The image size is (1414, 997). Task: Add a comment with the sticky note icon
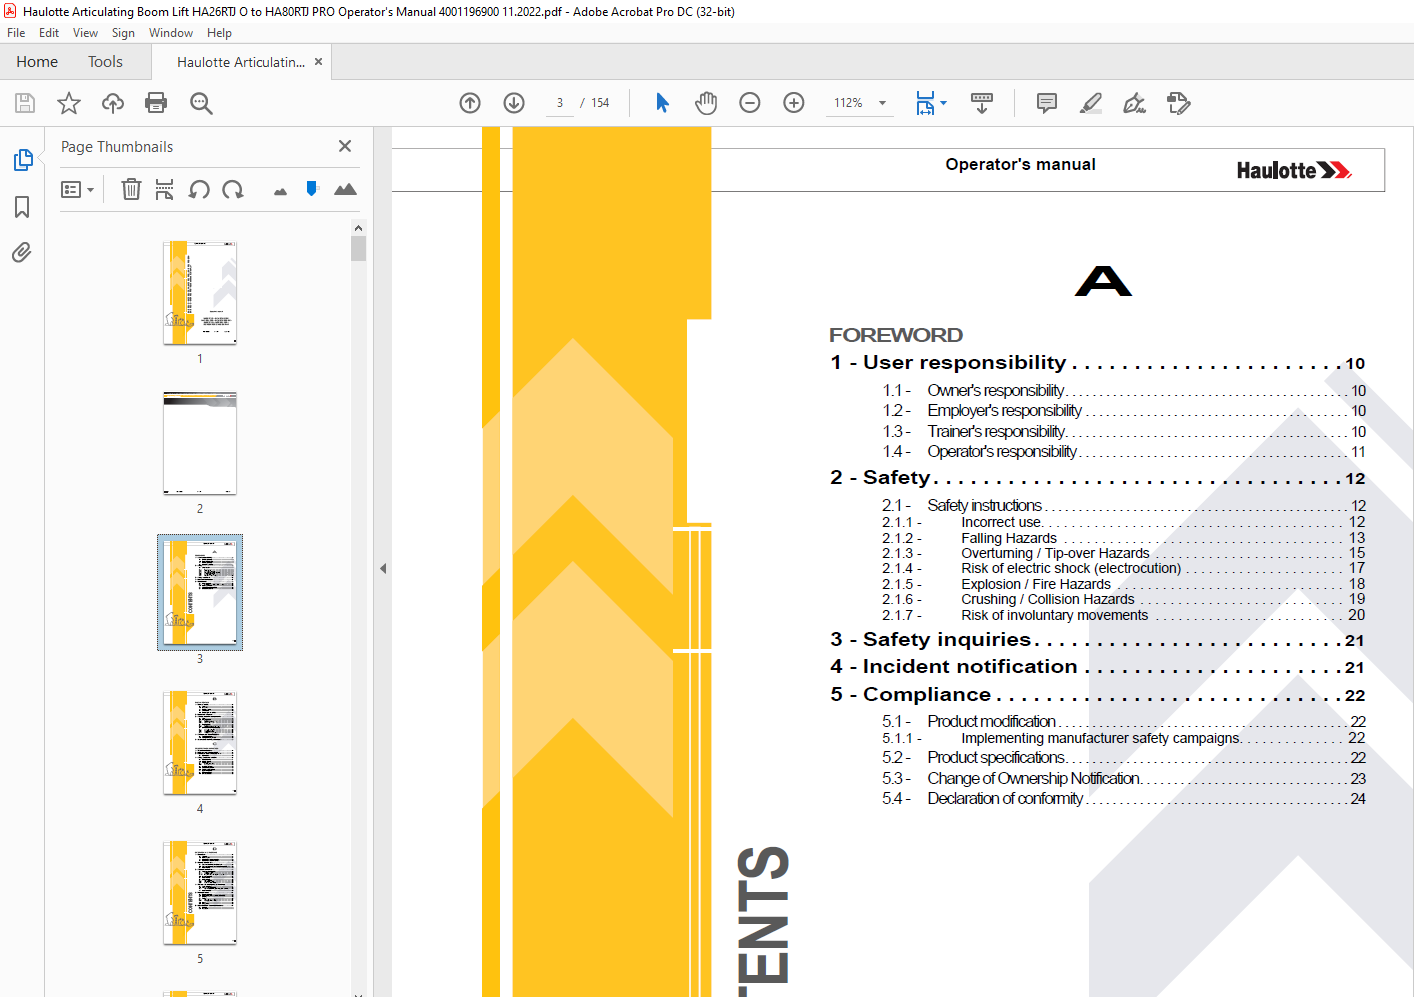click(1047, 103)
